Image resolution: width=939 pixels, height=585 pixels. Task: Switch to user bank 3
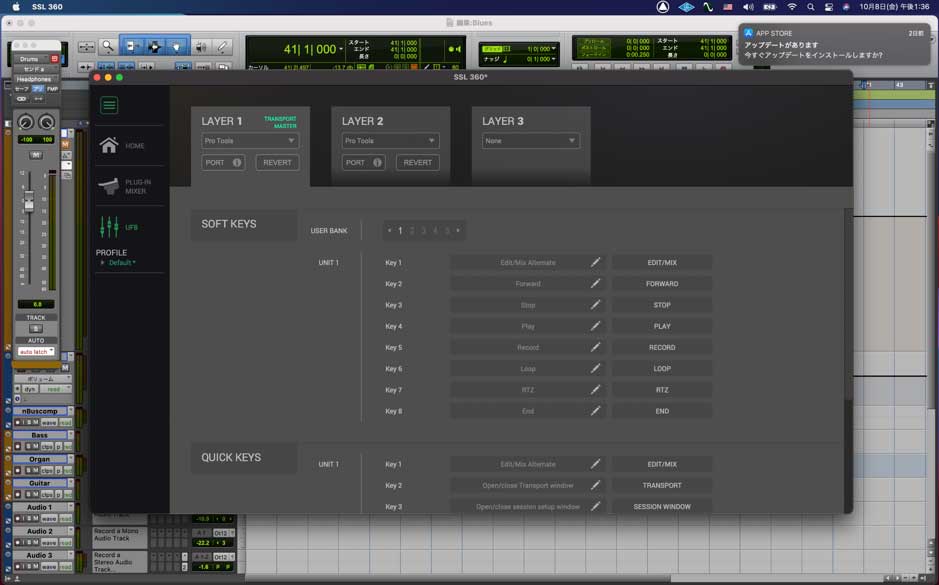coord(423,231)
